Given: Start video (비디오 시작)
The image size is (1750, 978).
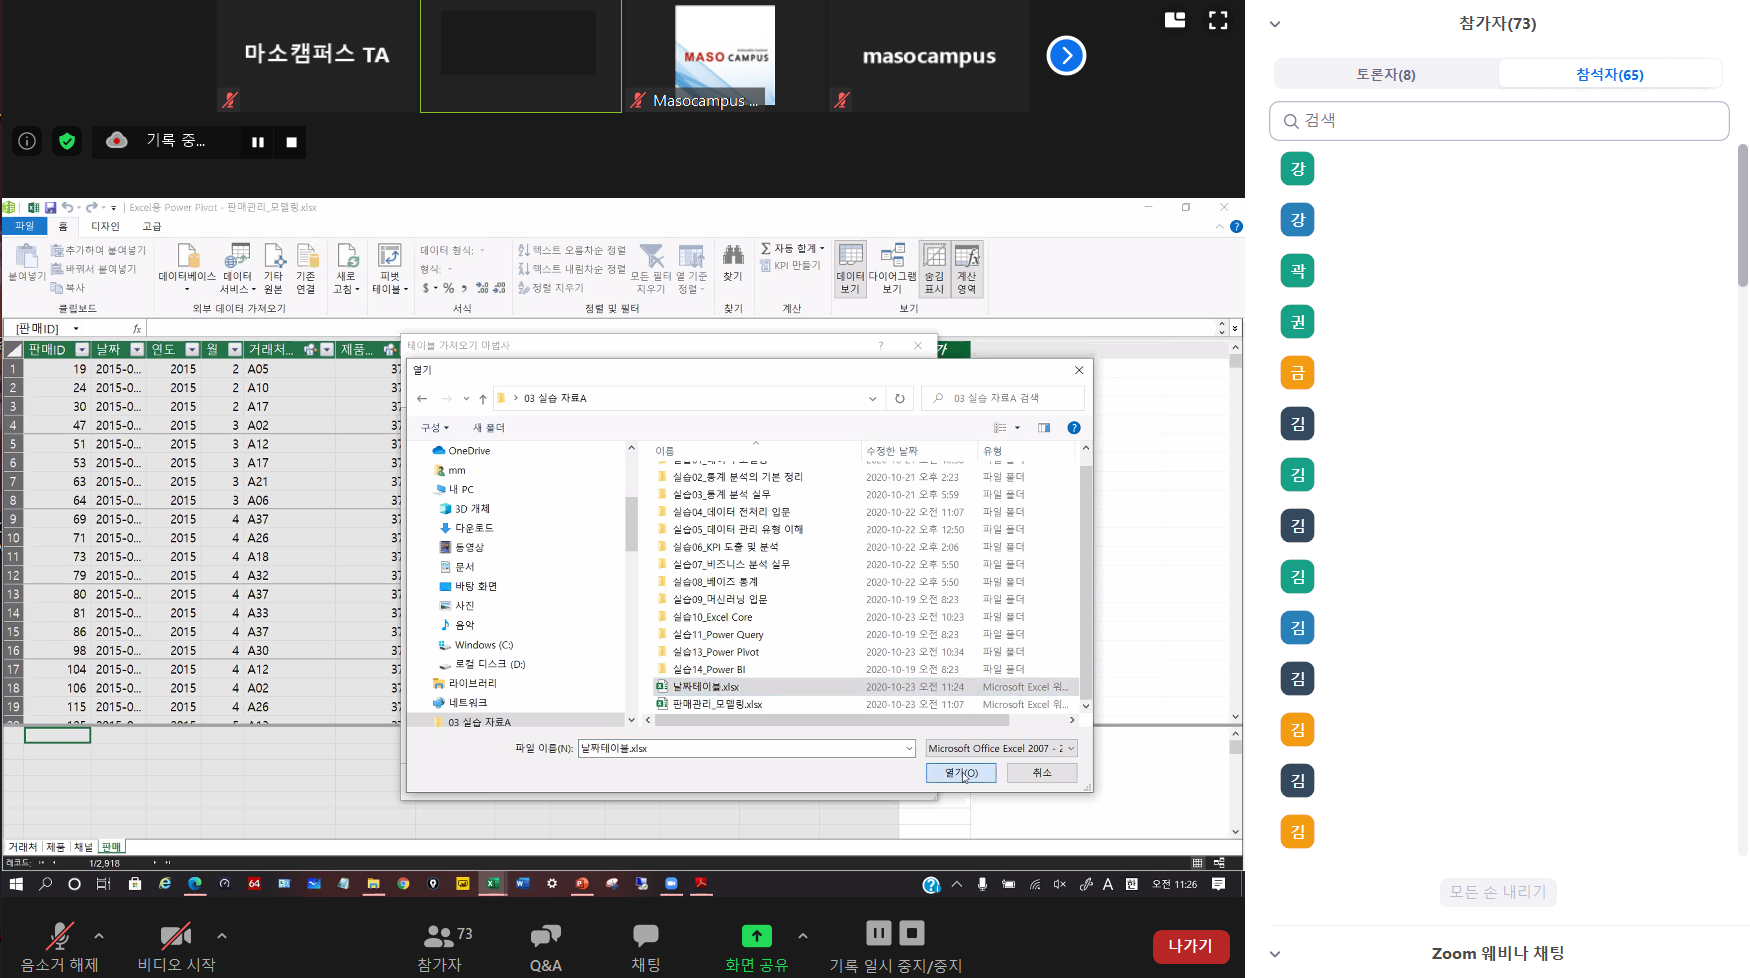Looking at the screenshot, I should (x=176, y=946).
